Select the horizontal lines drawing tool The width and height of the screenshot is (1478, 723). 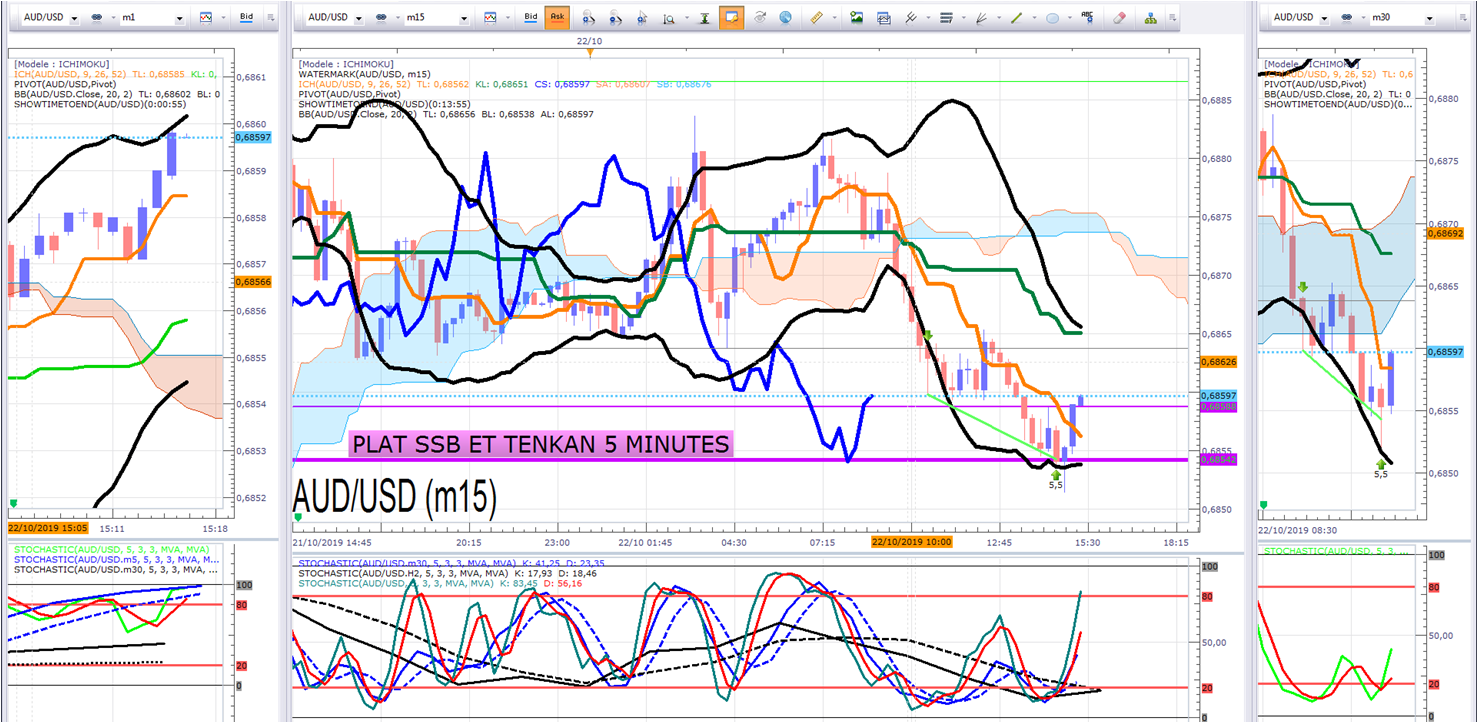click(946, 18)
